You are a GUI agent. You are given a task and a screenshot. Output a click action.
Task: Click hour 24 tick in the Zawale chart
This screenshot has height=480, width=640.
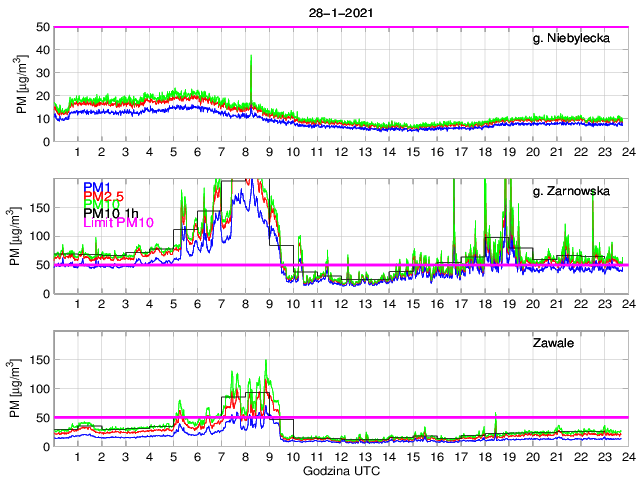tap(627, 456)
